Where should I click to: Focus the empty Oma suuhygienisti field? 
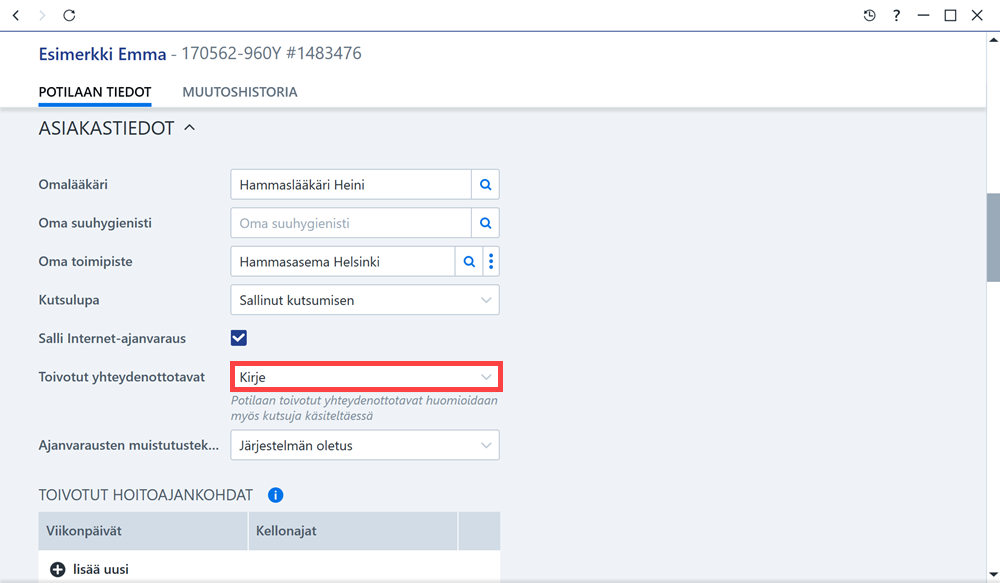(x=351, y=223)
